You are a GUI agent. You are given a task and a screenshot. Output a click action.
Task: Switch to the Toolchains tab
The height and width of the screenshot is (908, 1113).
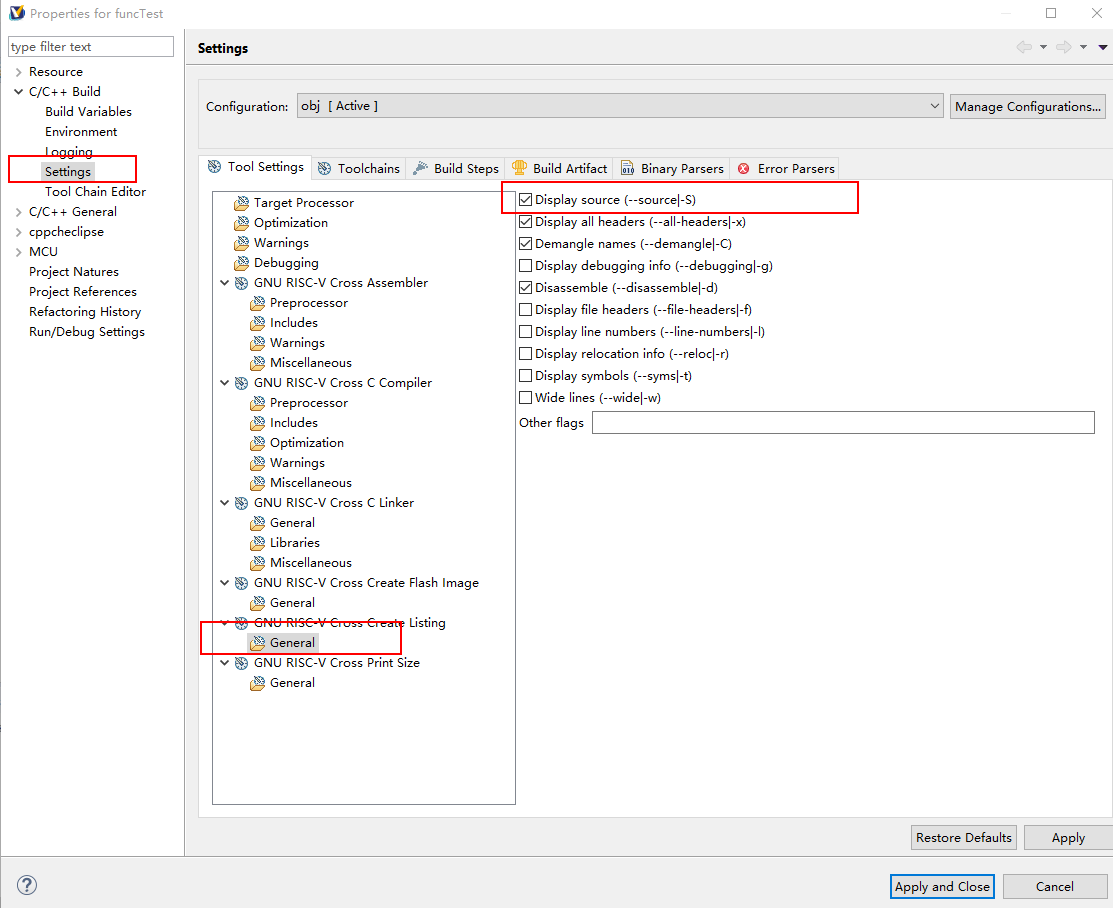point(359,169)
